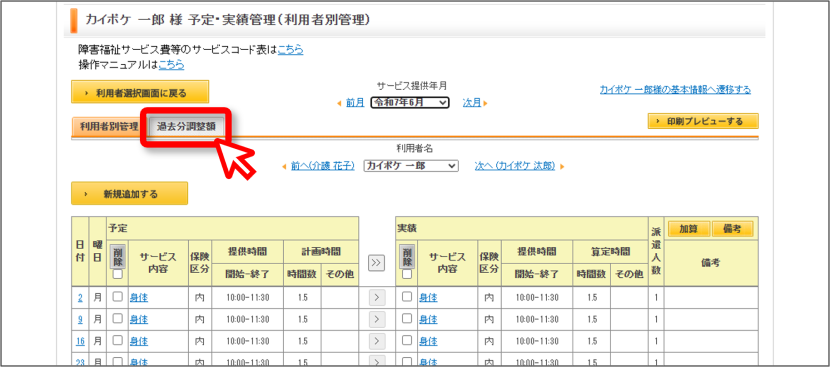Open the service code table こちら link
Image resolution: width=830 pixels, height=367 pixels.
point(291,50)
